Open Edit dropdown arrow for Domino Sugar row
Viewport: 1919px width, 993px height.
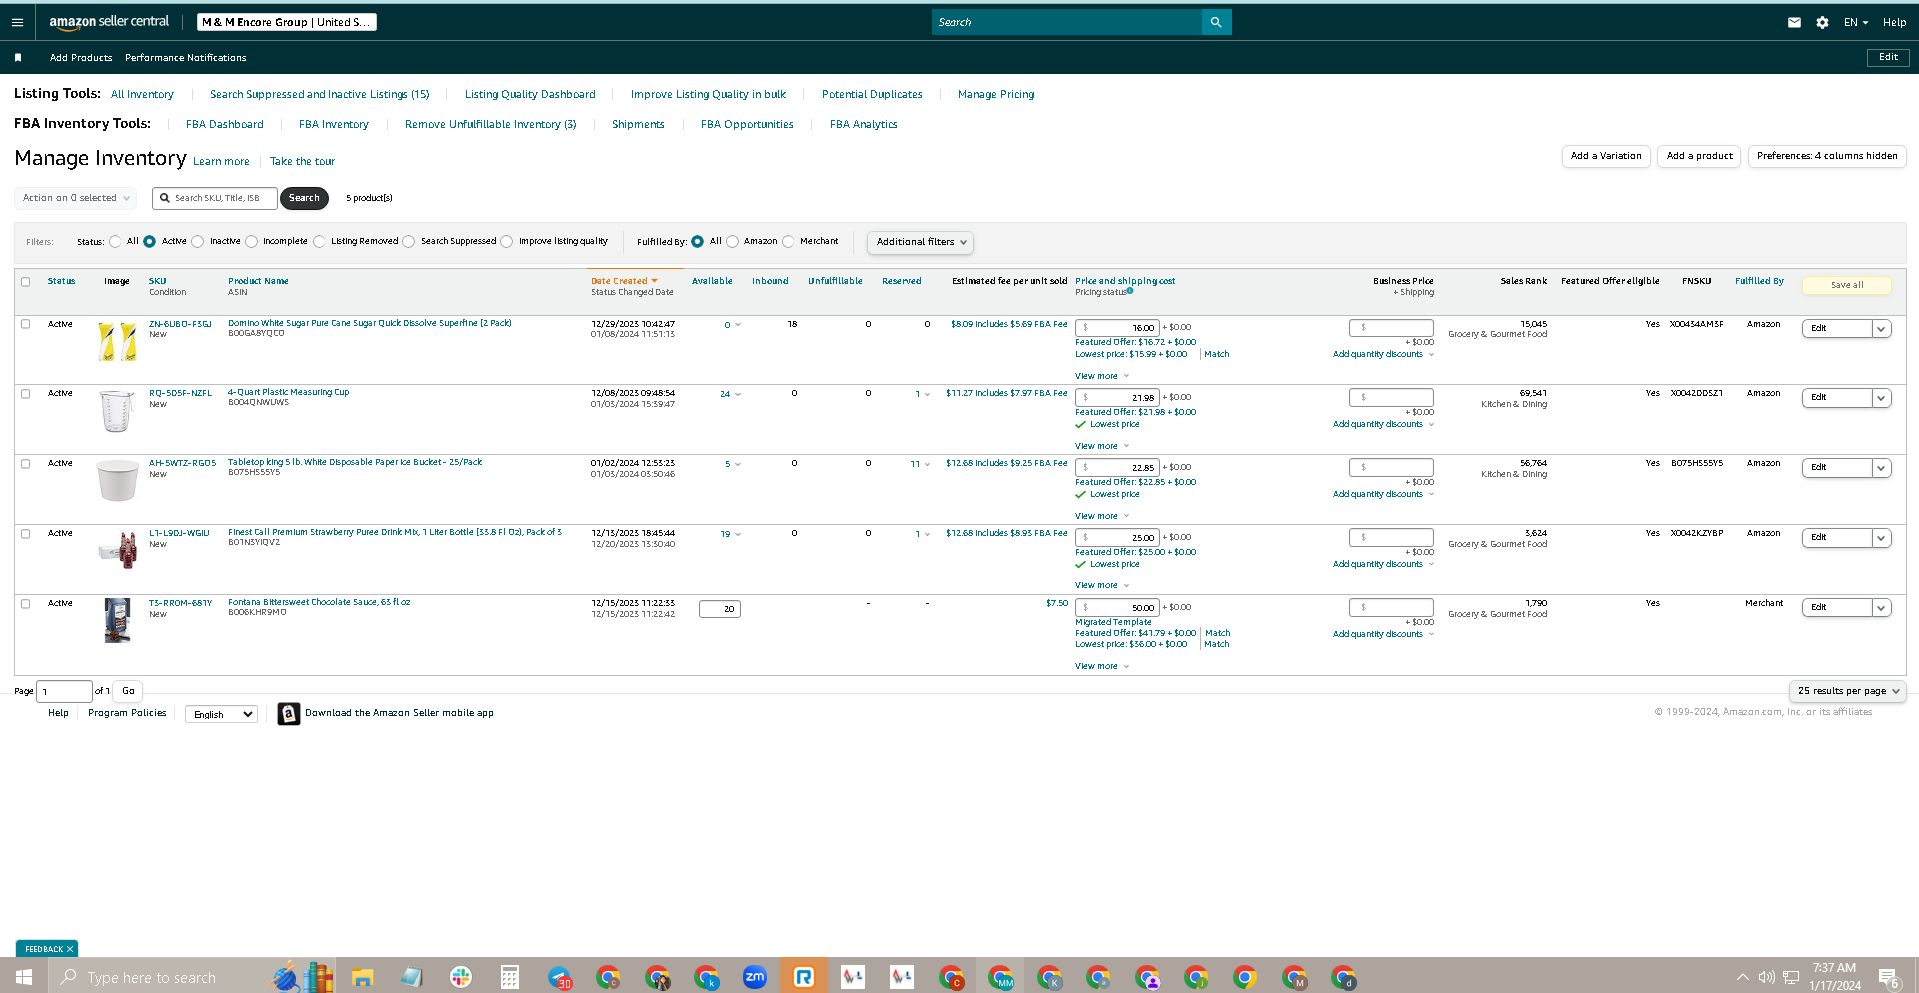[1881, 328]
